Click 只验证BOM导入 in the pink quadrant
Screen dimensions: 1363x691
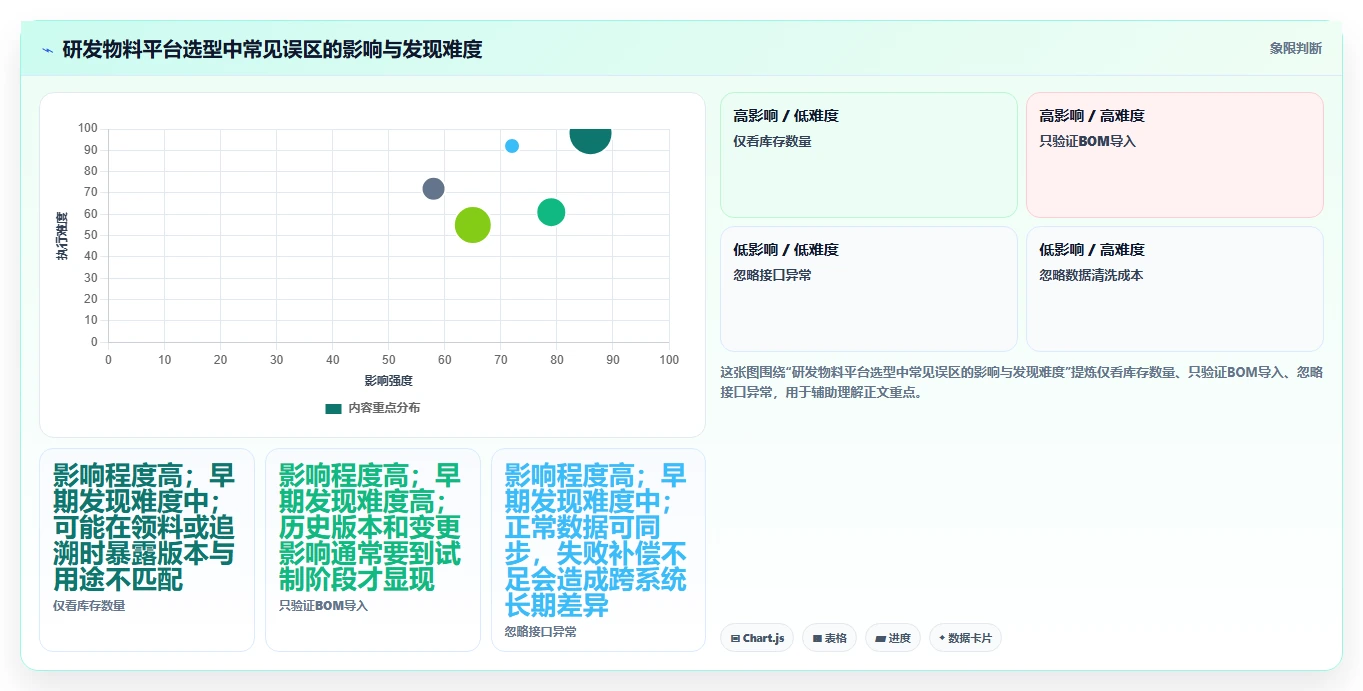1088,141
